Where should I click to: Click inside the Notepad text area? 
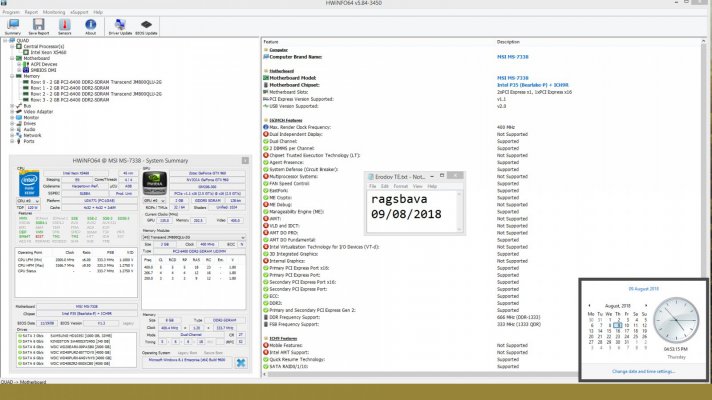411,211
